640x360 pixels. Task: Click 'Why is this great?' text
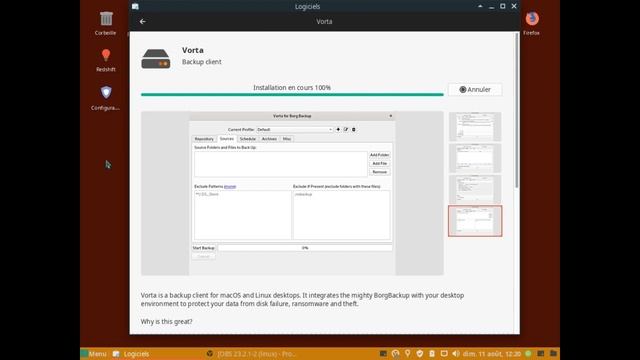pyautogui.click(x=167, y=322)
